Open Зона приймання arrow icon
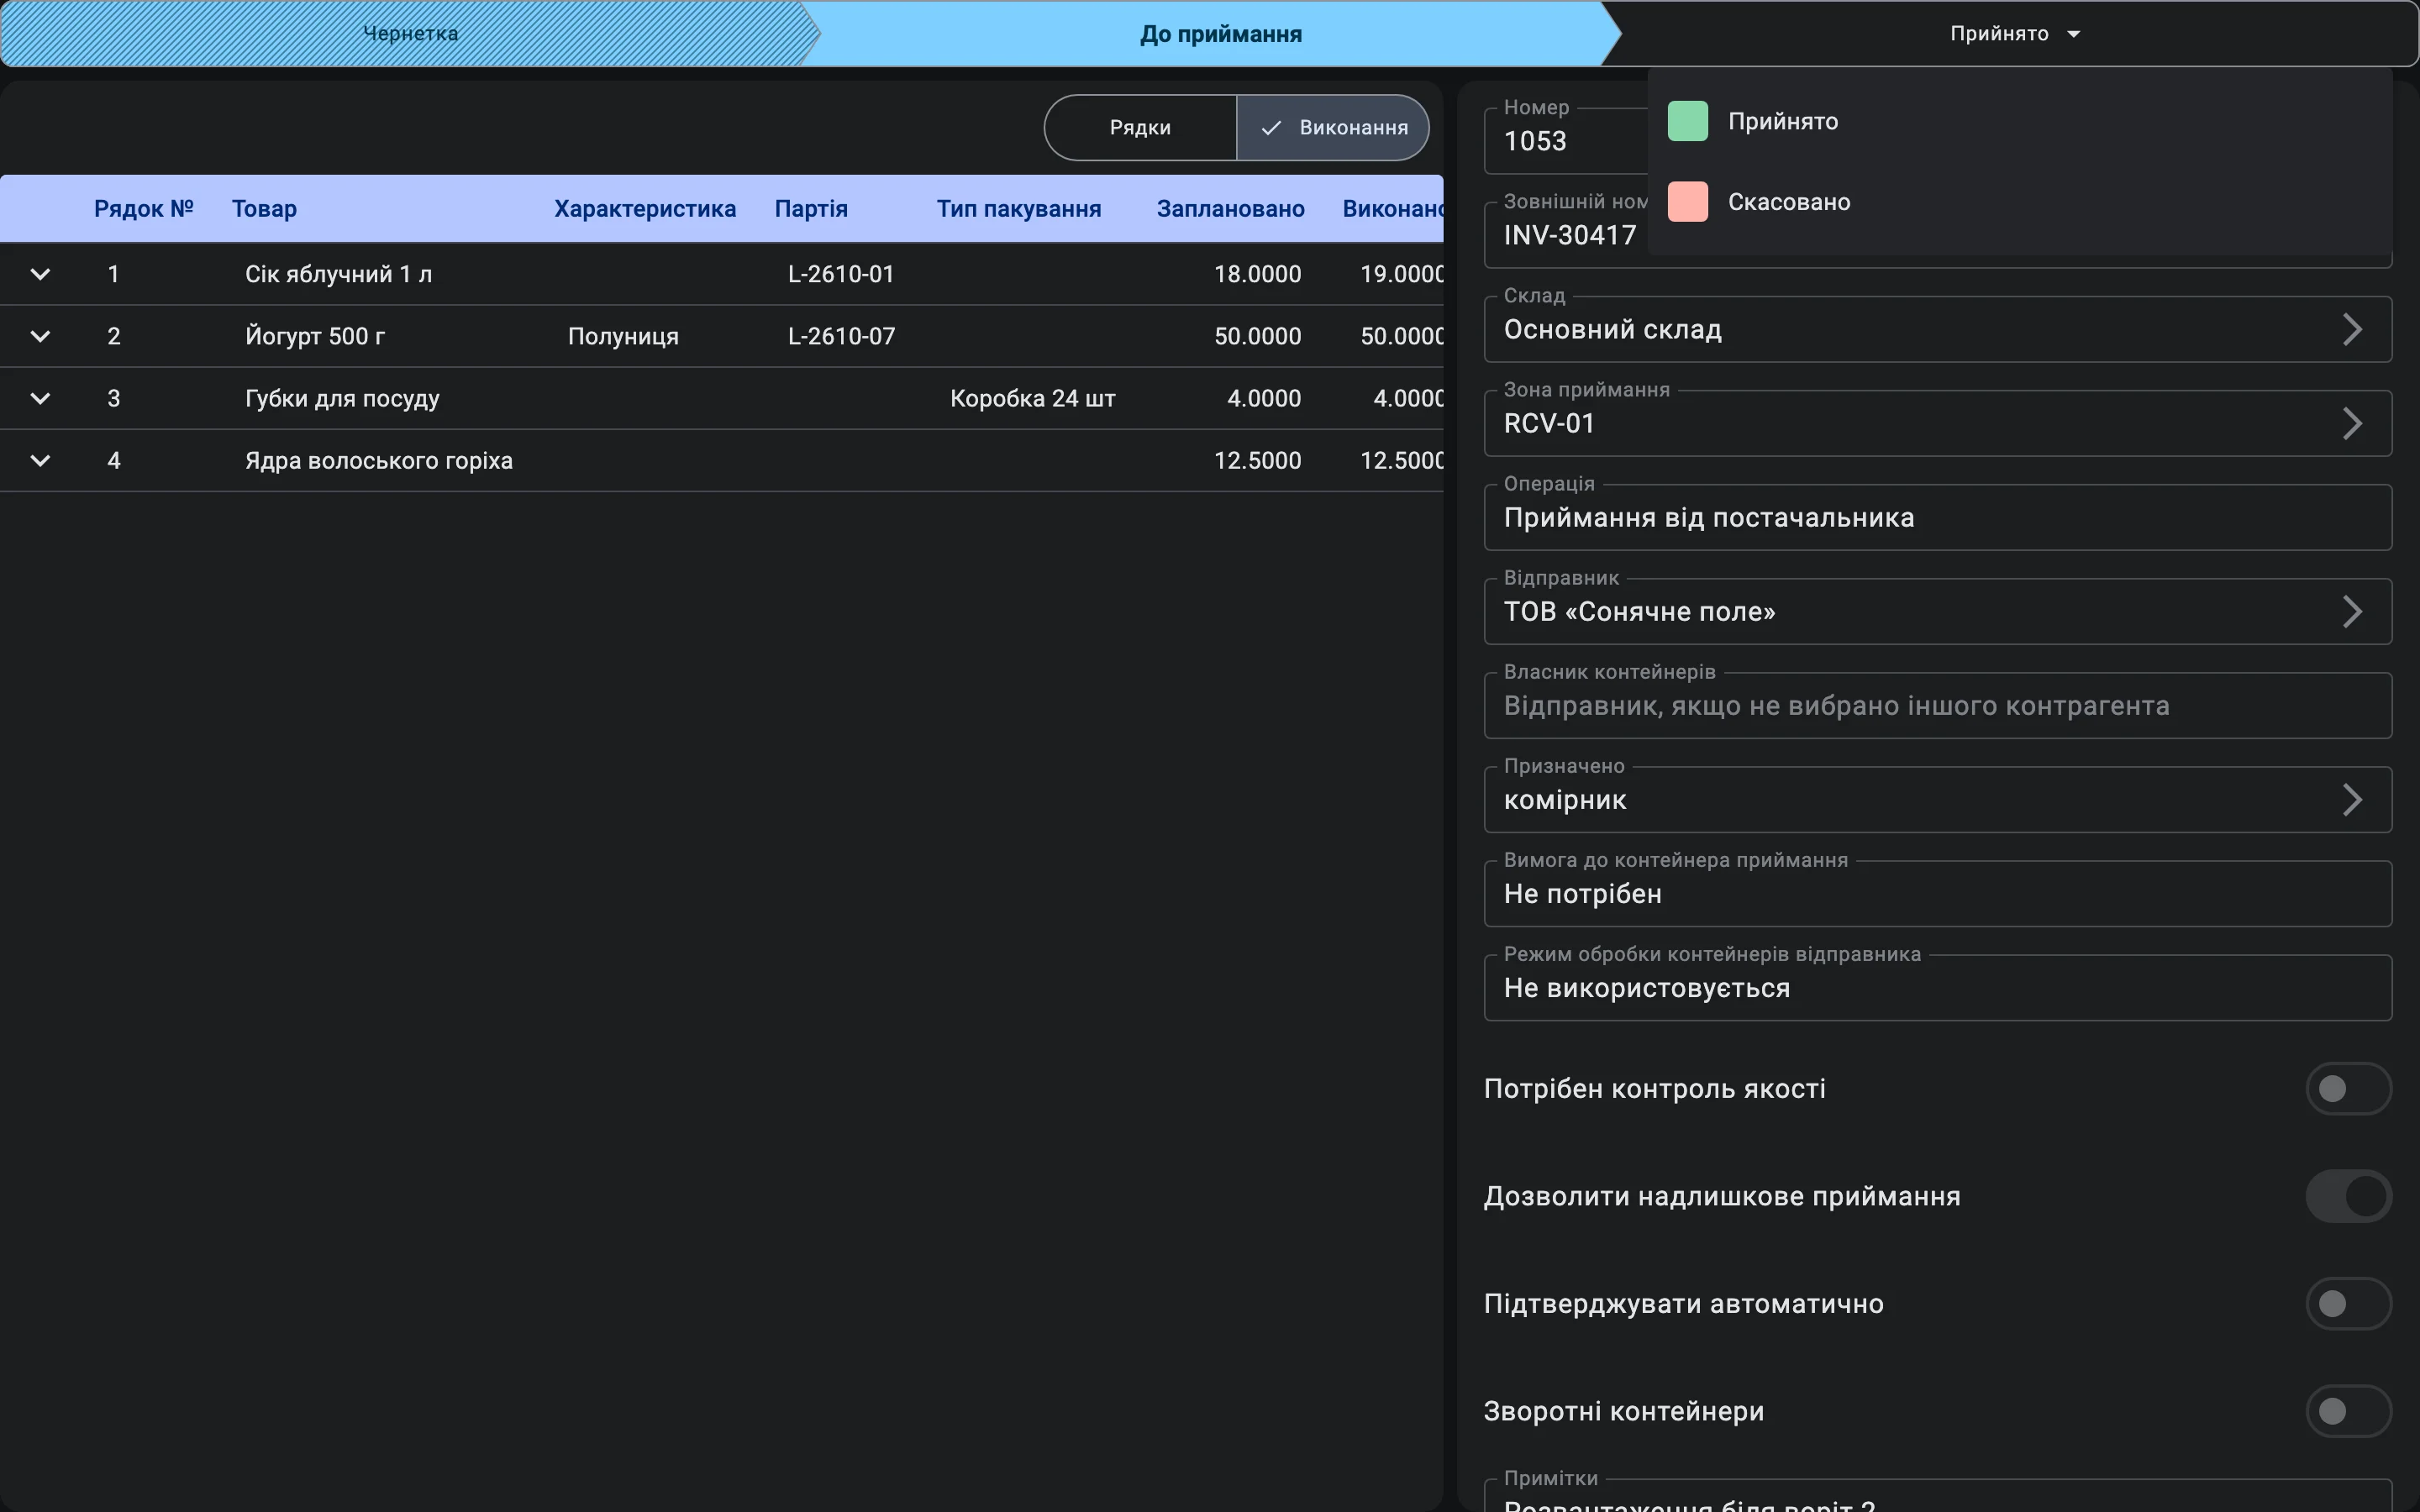 point(2352,423)
